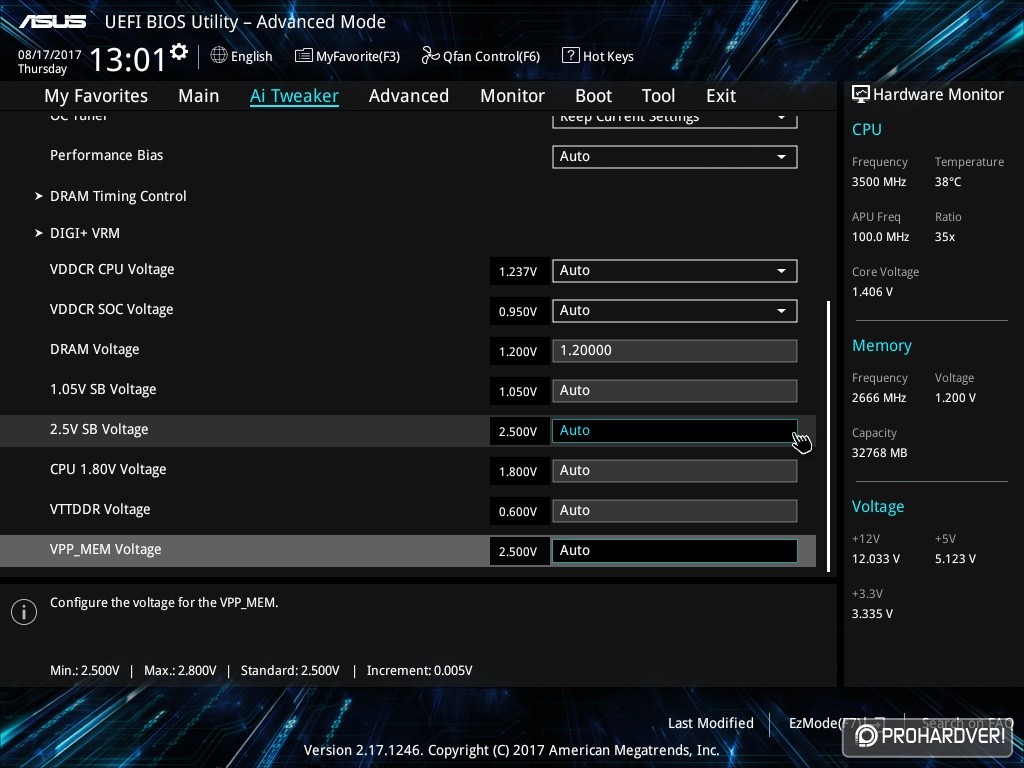The height and width of the screenshot is (768, 1024).
Task: Click the 0.600V current value
Action: click(518, 511)
